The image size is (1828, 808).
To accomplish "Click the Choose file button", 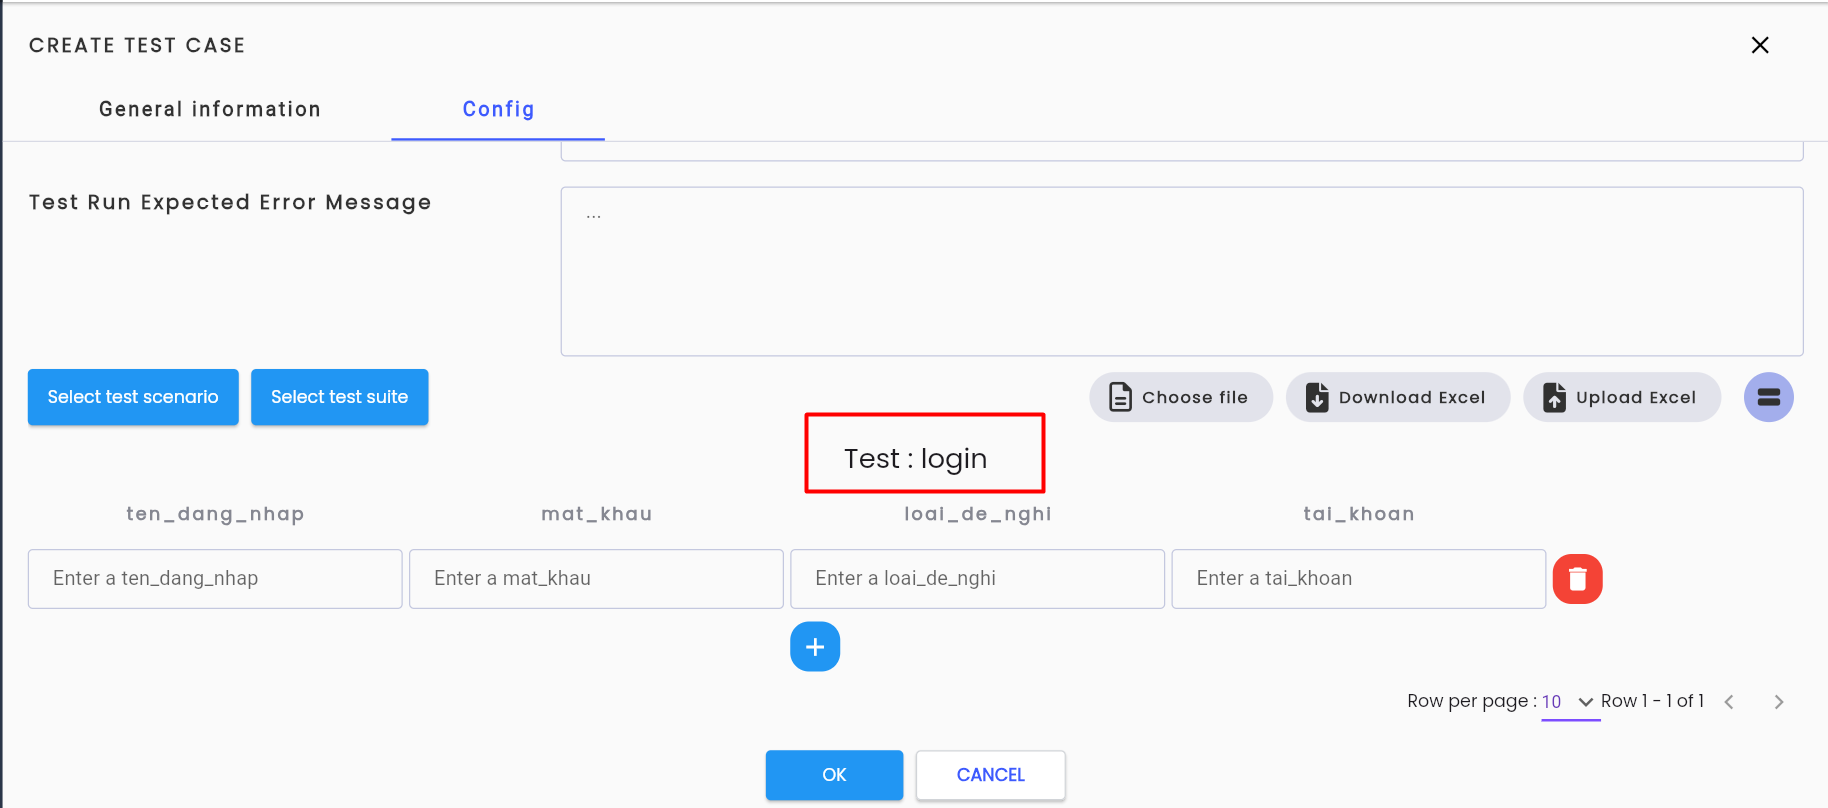I will click(1180, 397).
